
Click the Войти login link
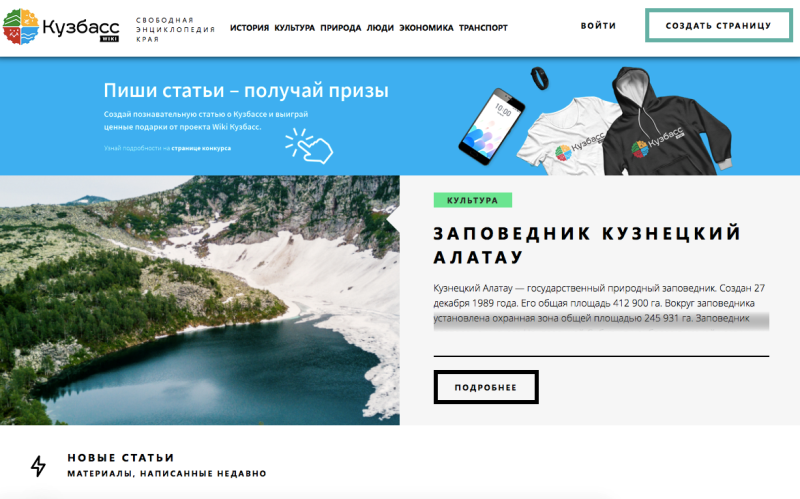click(598, 26)
